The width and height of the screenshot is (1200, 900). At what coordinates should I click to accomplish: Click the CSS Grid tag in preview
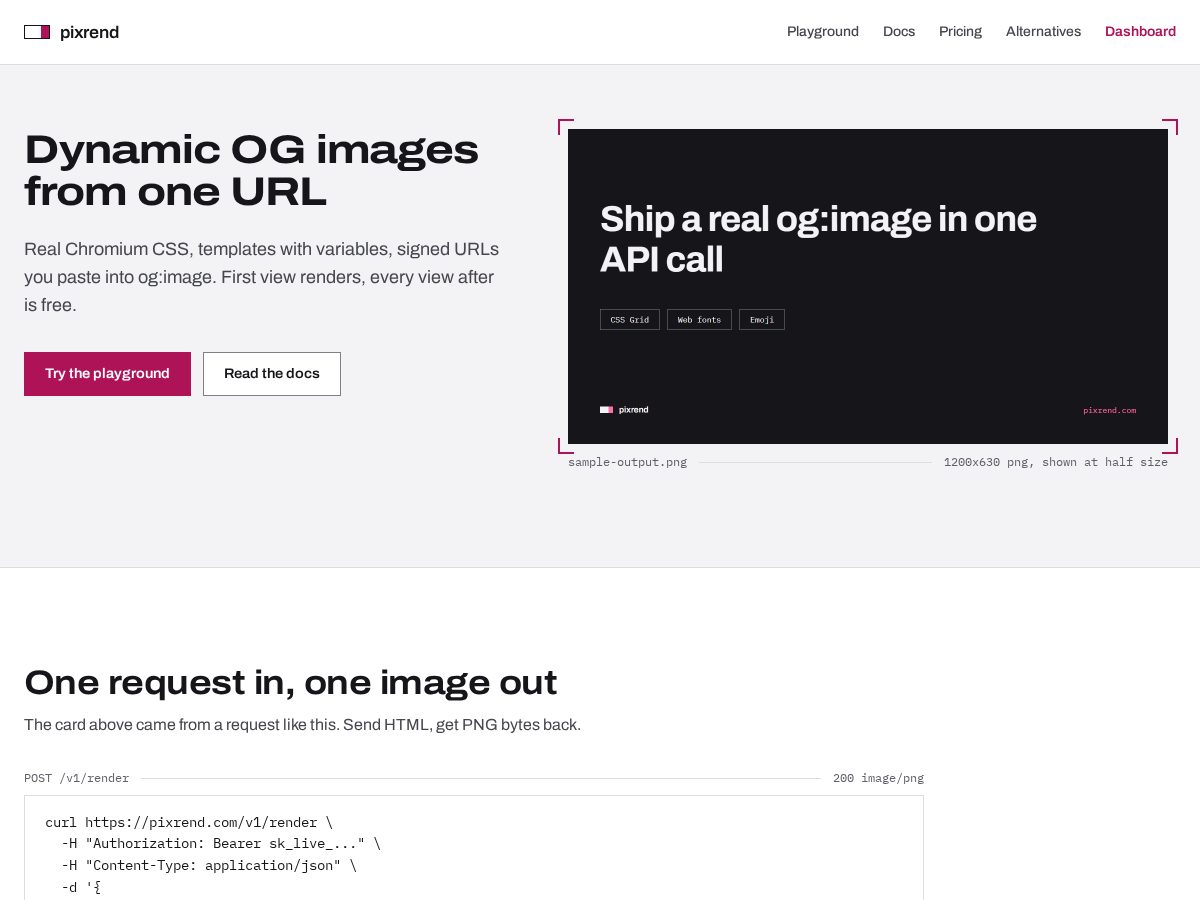point(630,320)
